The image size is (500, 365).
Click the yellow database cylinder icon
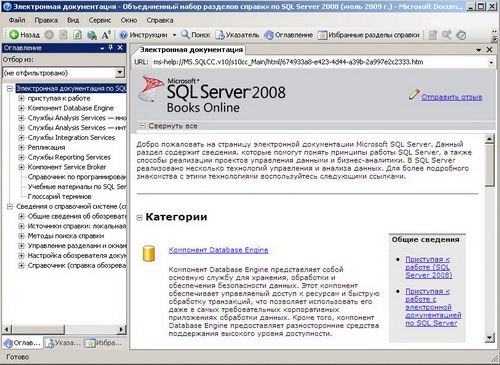149,253
